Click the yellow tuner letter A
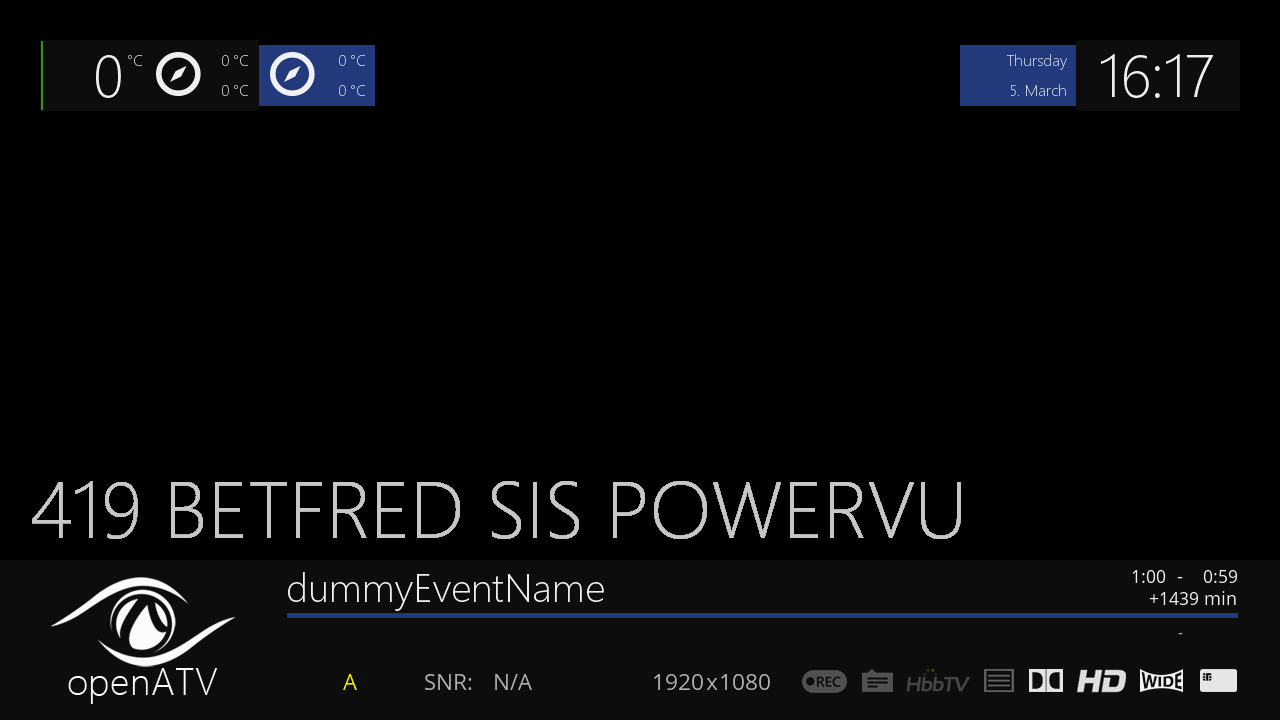 (x=350, y=683)
